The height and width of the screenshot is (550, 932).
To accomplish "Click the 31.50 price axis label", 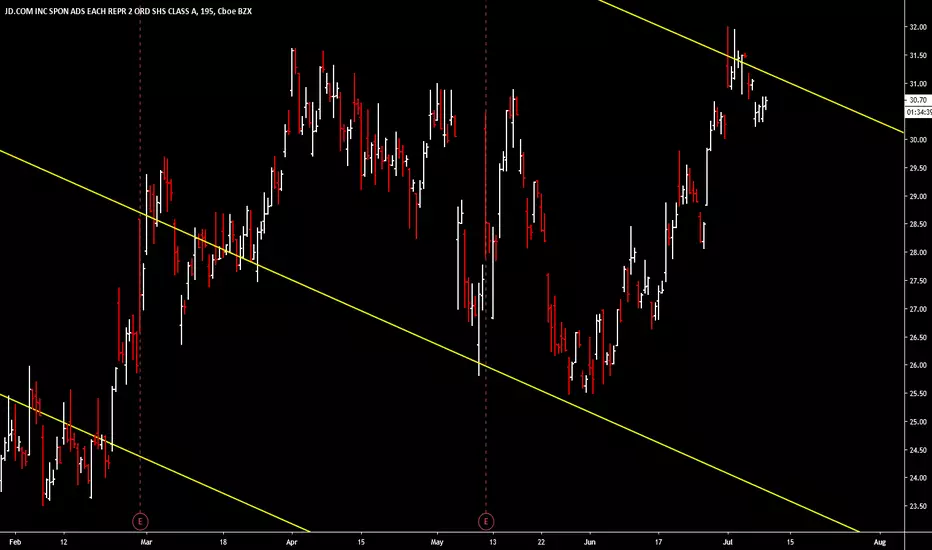I will (918, 55).
